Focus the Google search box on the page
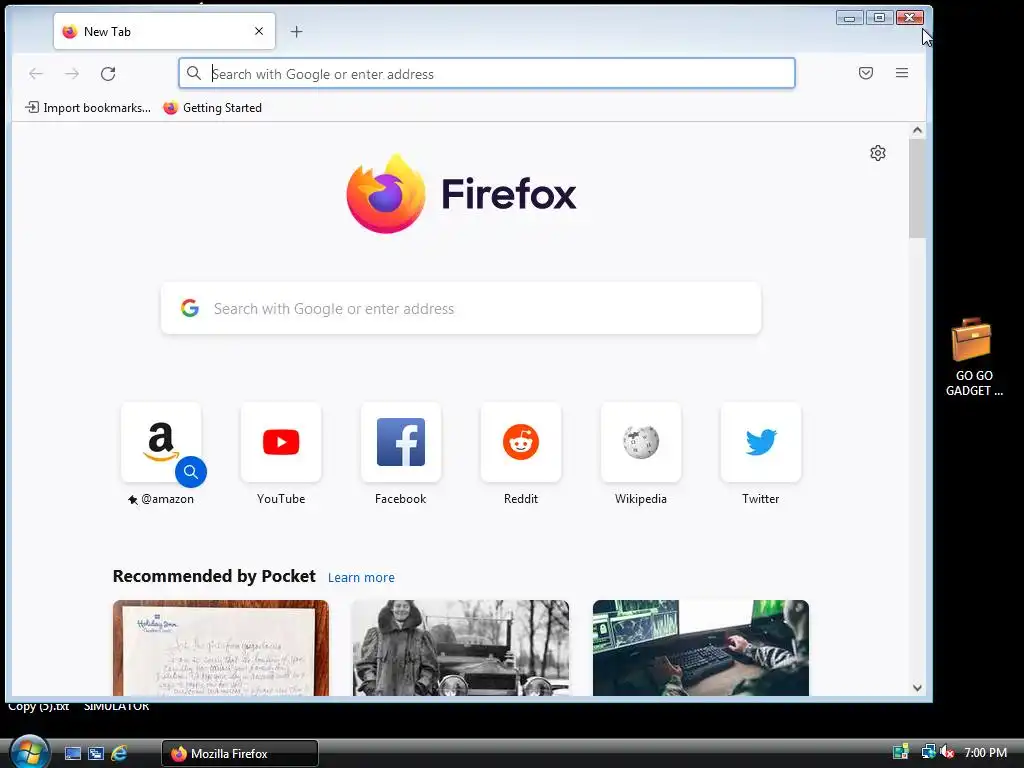 click(461, 308)
